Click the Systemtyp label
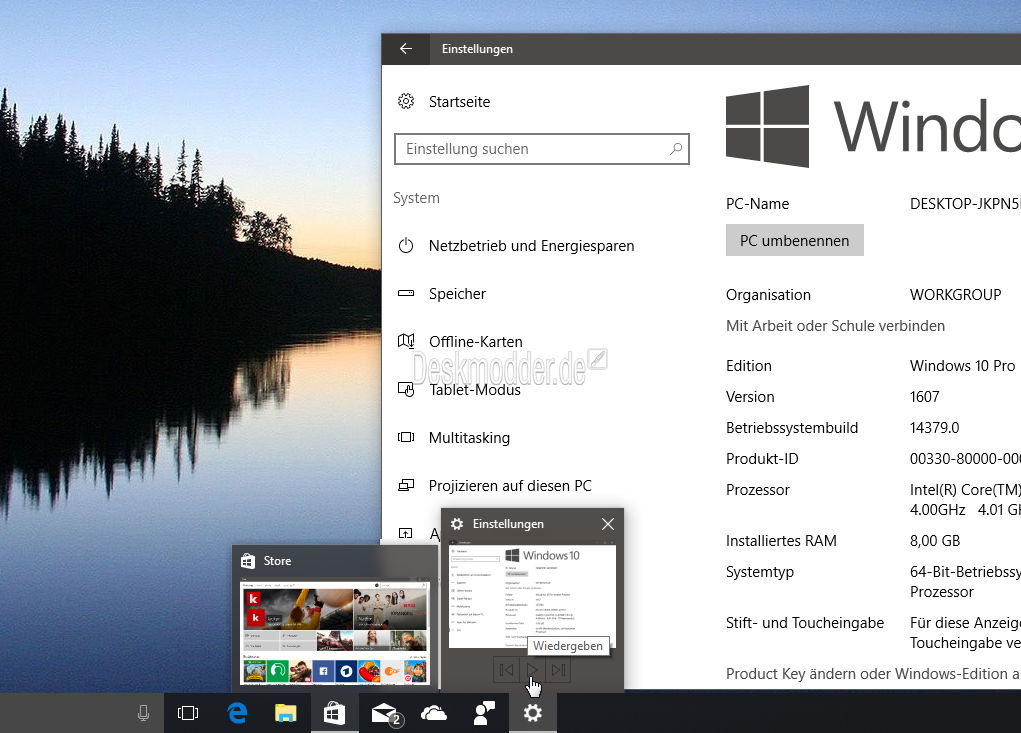This screenshot has width=1021, height=733. point(760,572)
